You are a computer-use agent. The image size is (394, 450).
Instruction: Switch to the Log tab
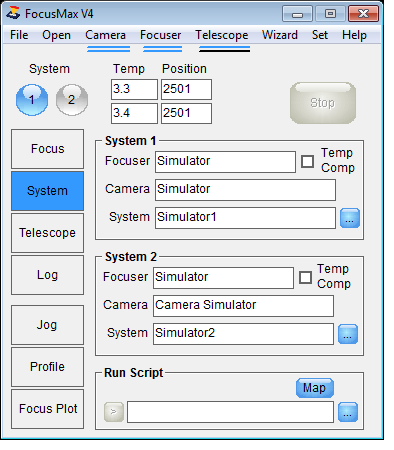click(47, 275)
